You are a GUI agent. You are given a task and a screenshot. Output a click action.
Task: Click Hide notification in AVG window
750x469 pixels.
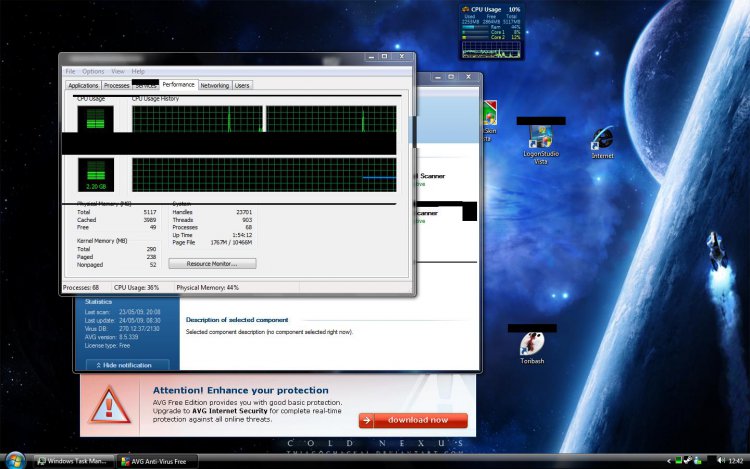pos(127,365)
